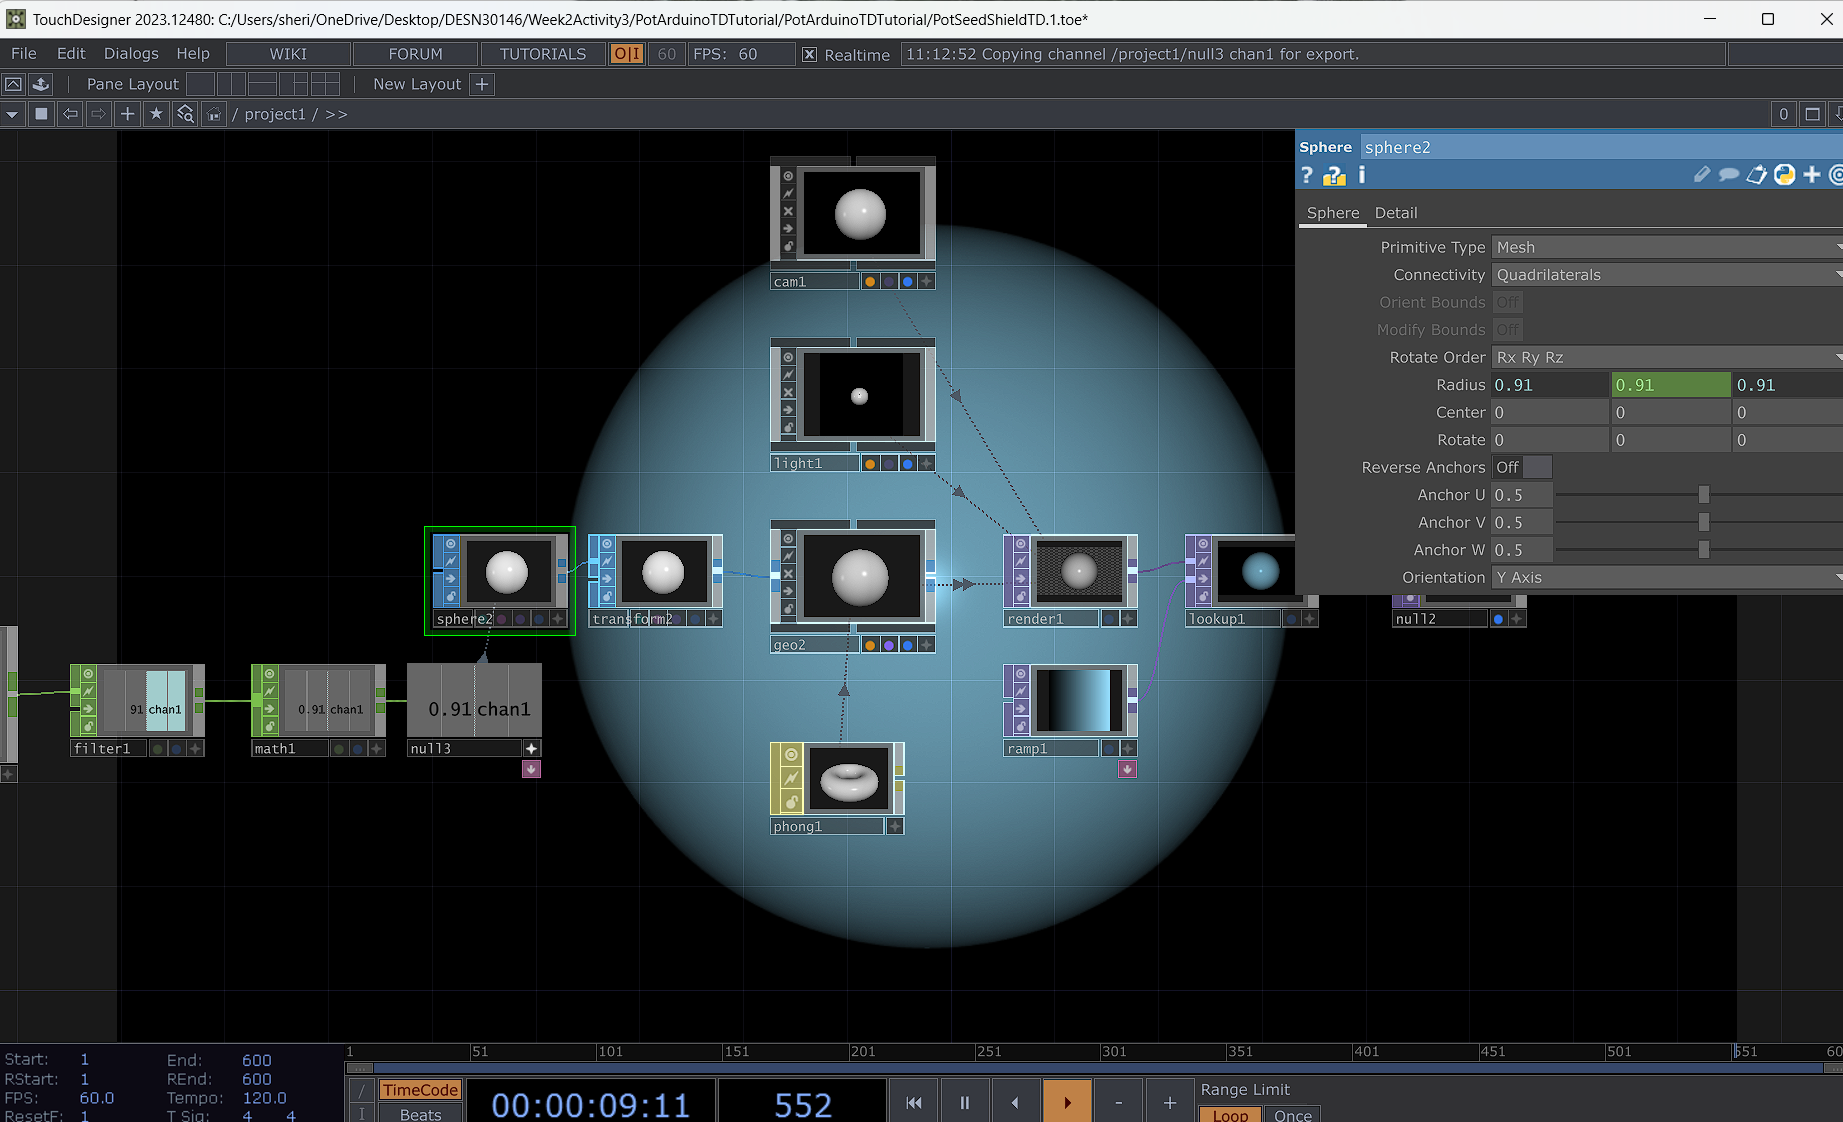The height and width of the screenshot is (1122, 1843).
Task: Select the Once range limit button
Action: [1292, 1115]
